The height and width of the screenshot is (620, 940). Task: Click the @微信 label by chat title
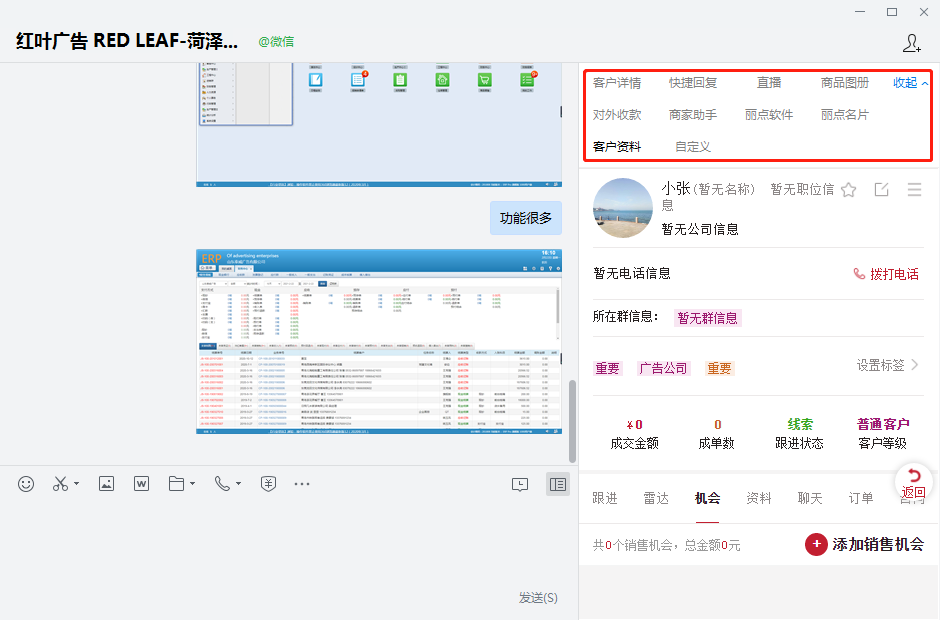pos(276,41)
